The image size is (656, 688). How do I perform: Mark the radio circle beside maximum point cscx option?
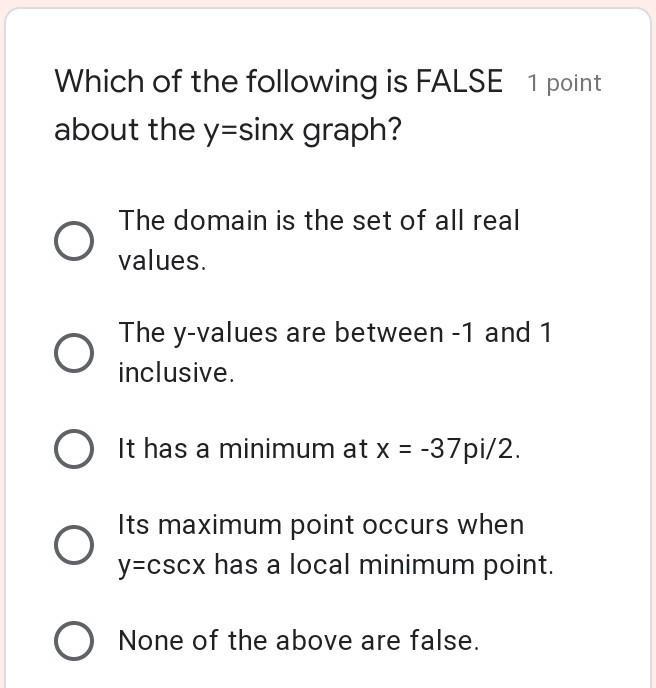pyautogui.click(x=74, y=545)
